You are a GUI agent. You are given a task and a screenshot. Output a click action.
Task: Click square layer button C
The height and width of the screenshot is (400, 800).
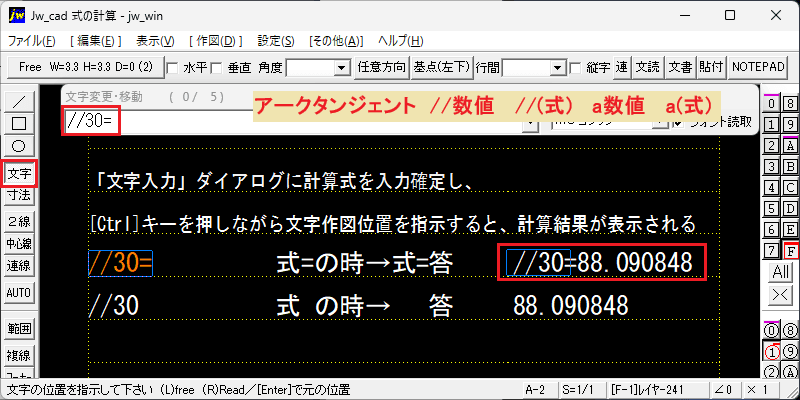(790, 187)
